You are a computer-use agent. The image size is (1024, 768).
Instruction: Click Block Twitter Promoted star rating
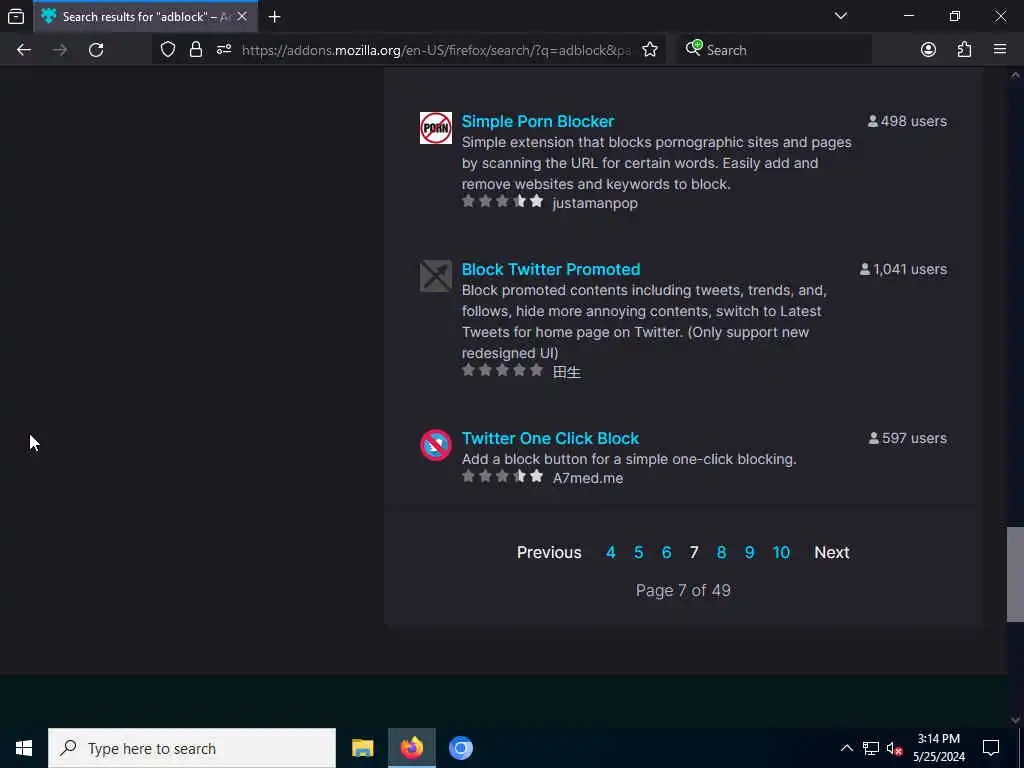(x=502, y=370)
